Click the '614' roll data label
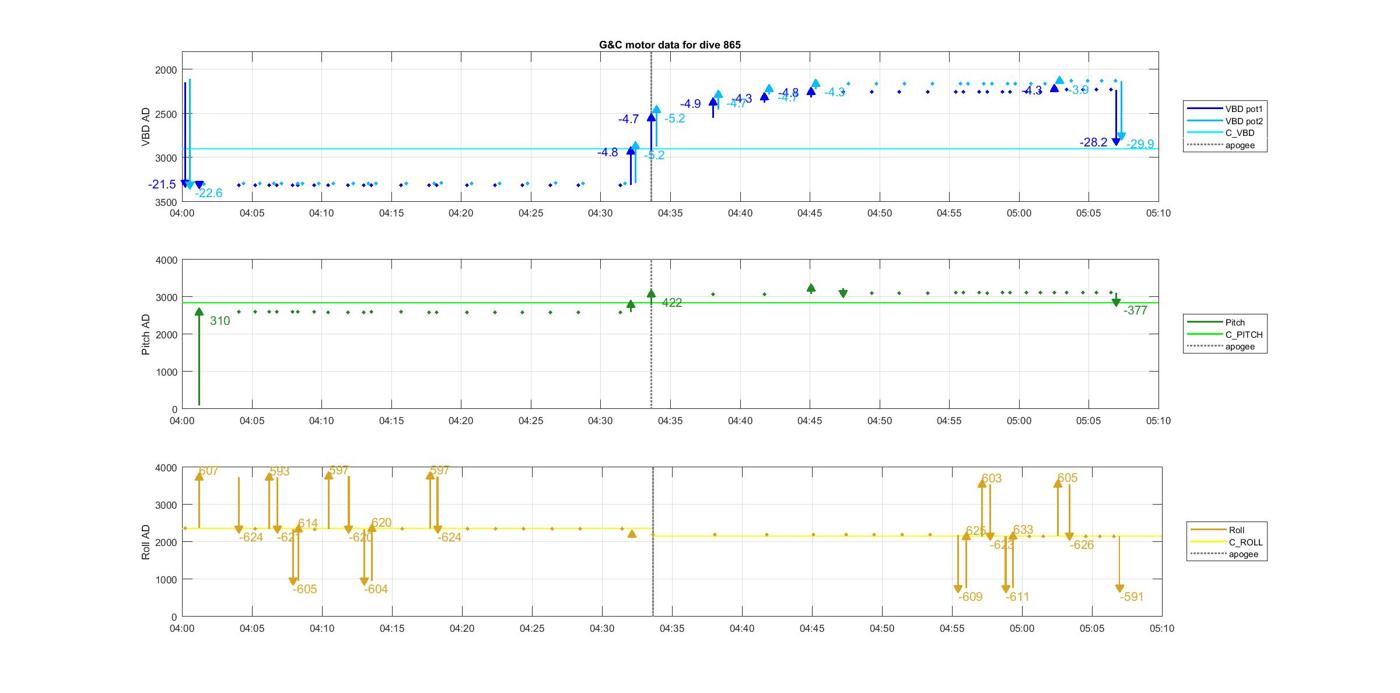Screen dimensions: 1400x693 coord(308,524)
